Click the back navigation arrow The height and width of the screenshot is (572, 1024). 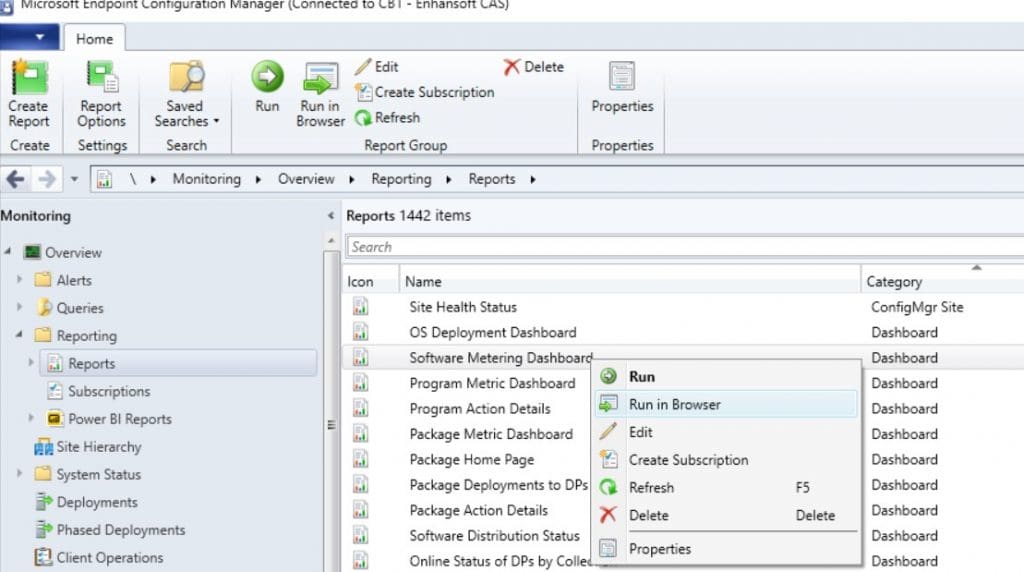(16, 179)
